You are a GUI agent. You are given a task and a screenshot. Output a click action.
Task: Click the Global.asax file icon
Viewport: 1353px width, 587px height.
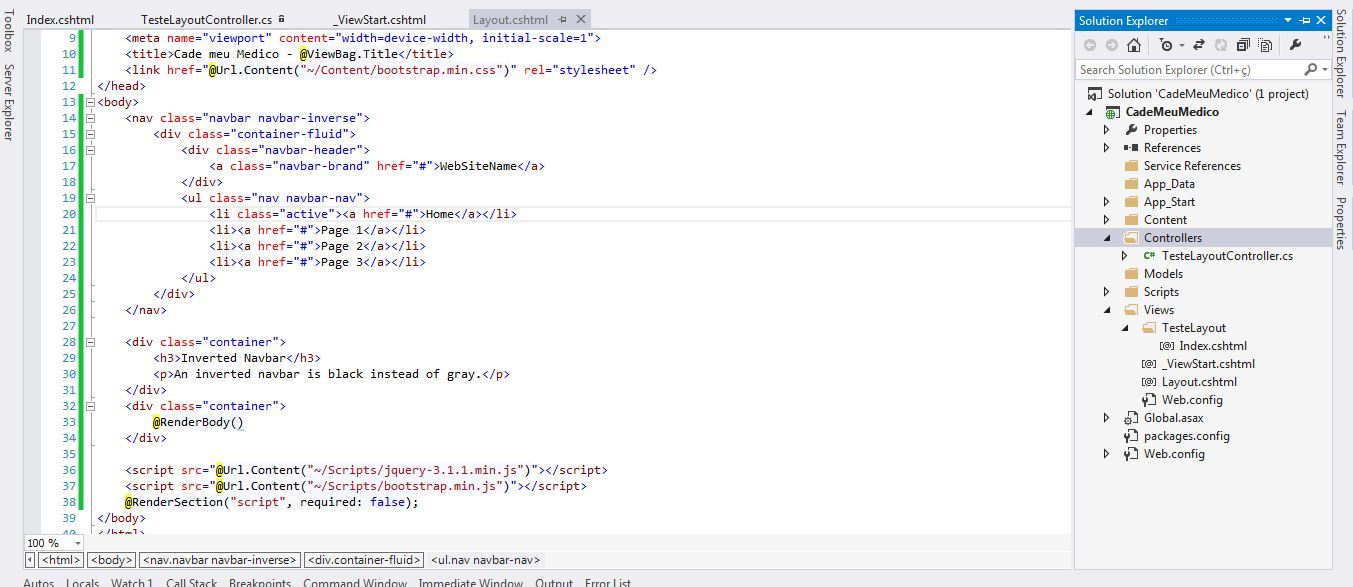tap(1131, 418)
